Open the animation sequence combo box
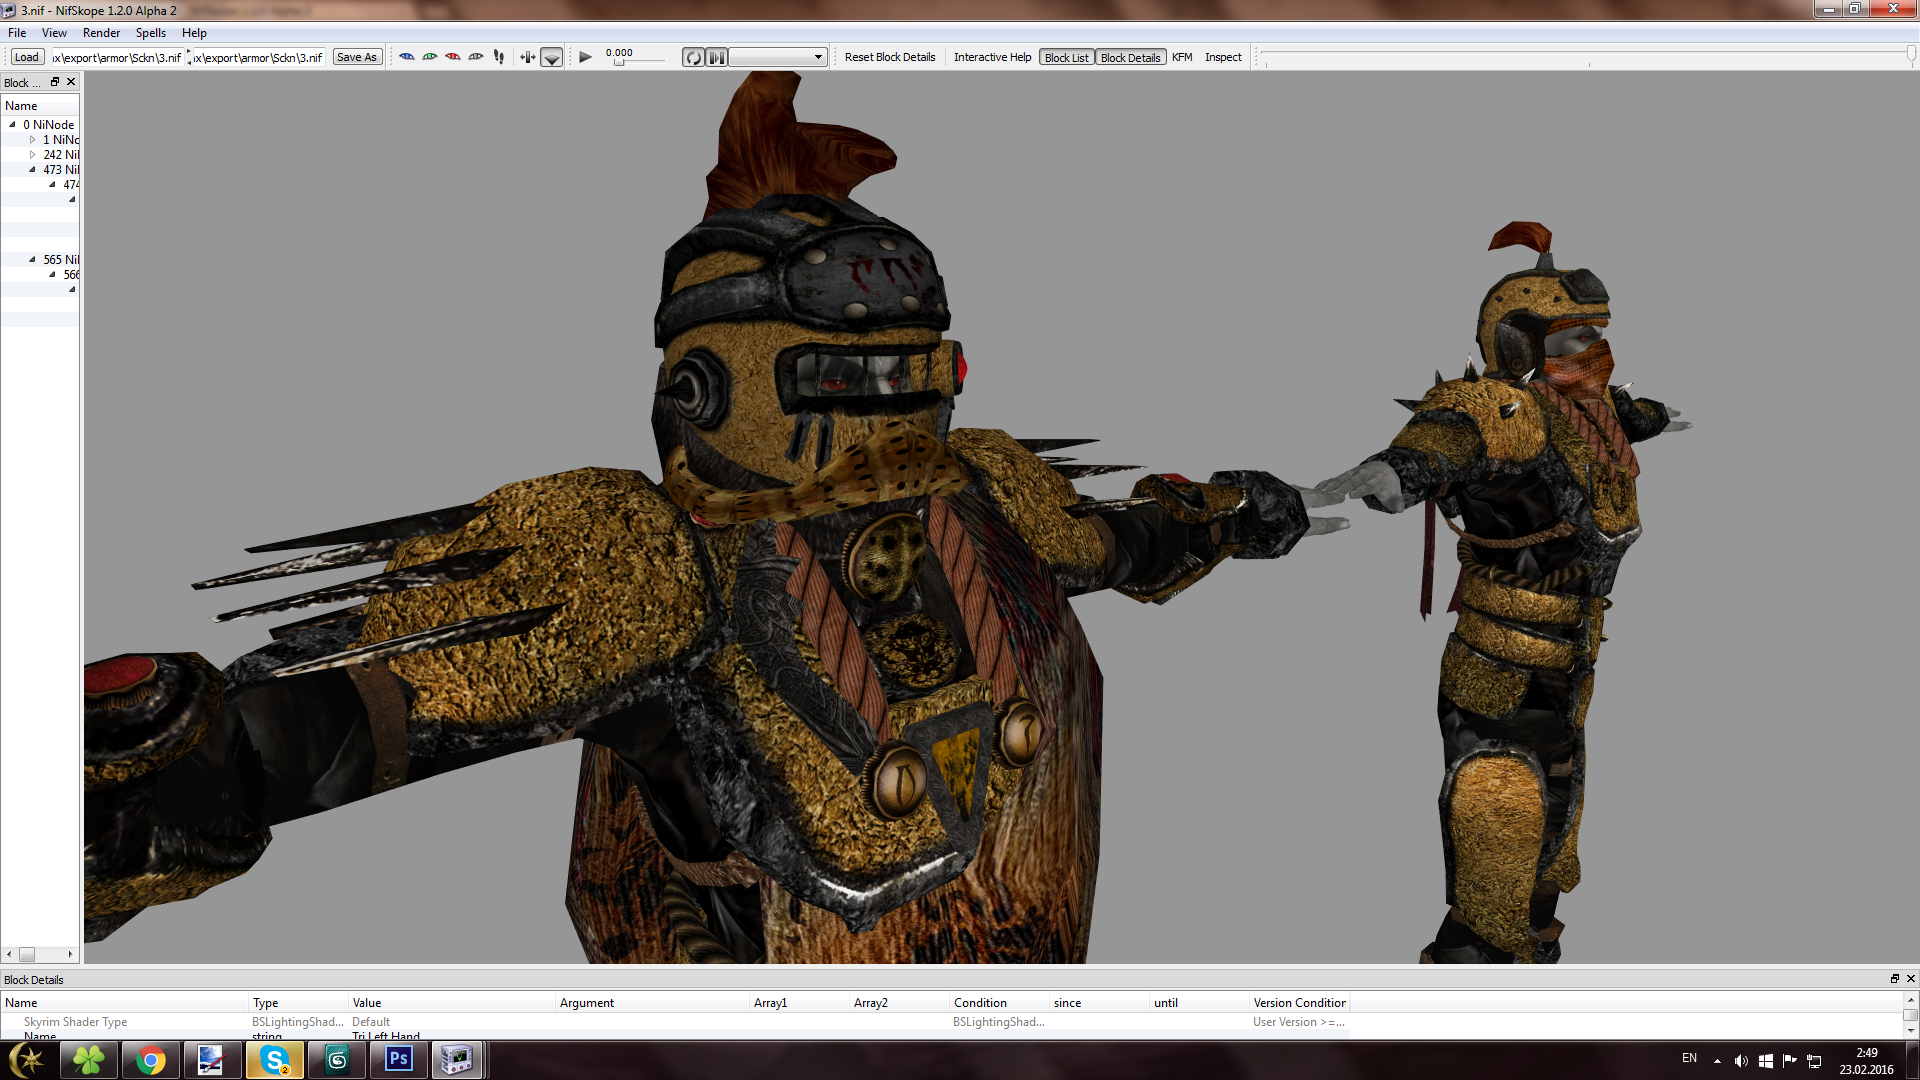 click(778, 57)
